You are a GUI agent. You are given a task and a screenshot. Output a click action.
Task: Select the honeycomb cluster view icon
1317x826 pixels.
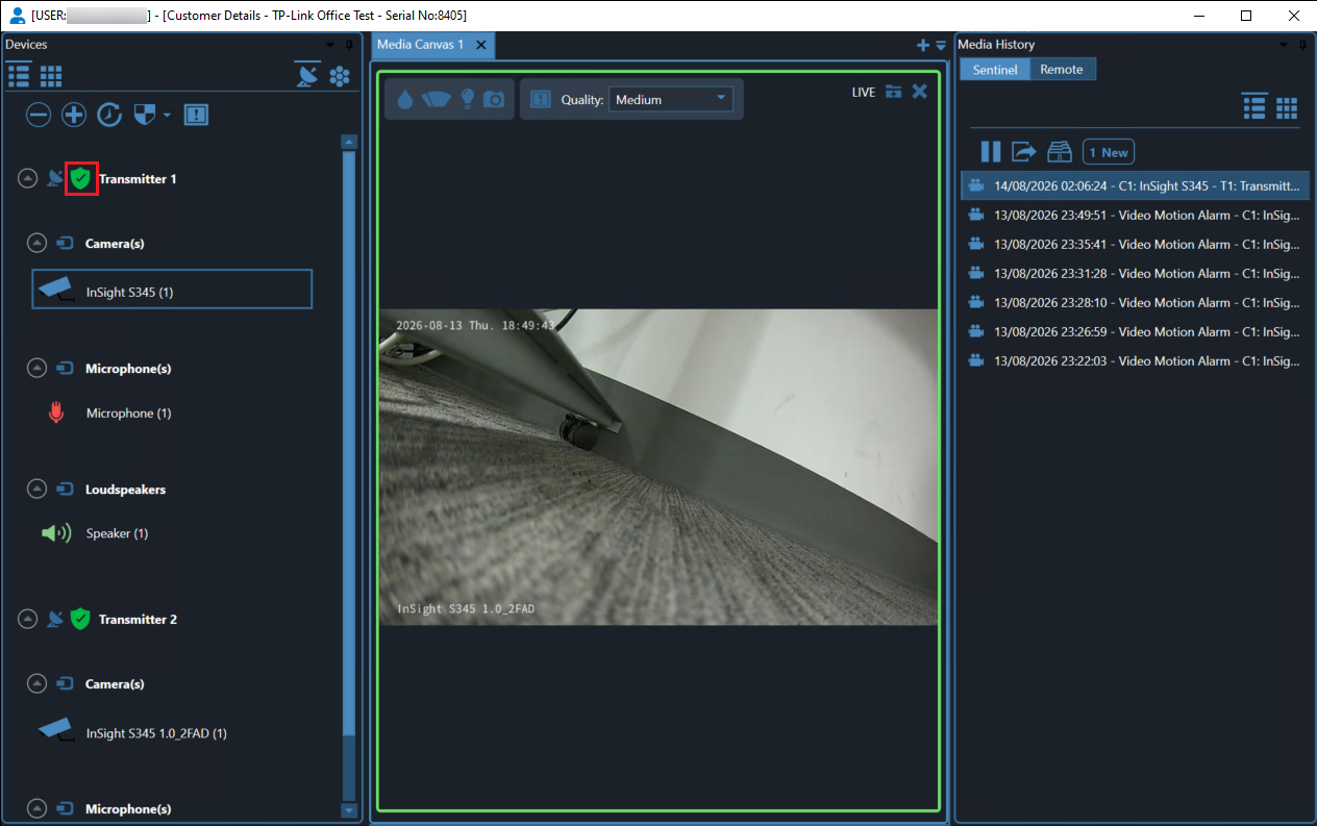[x=340, y=76]
